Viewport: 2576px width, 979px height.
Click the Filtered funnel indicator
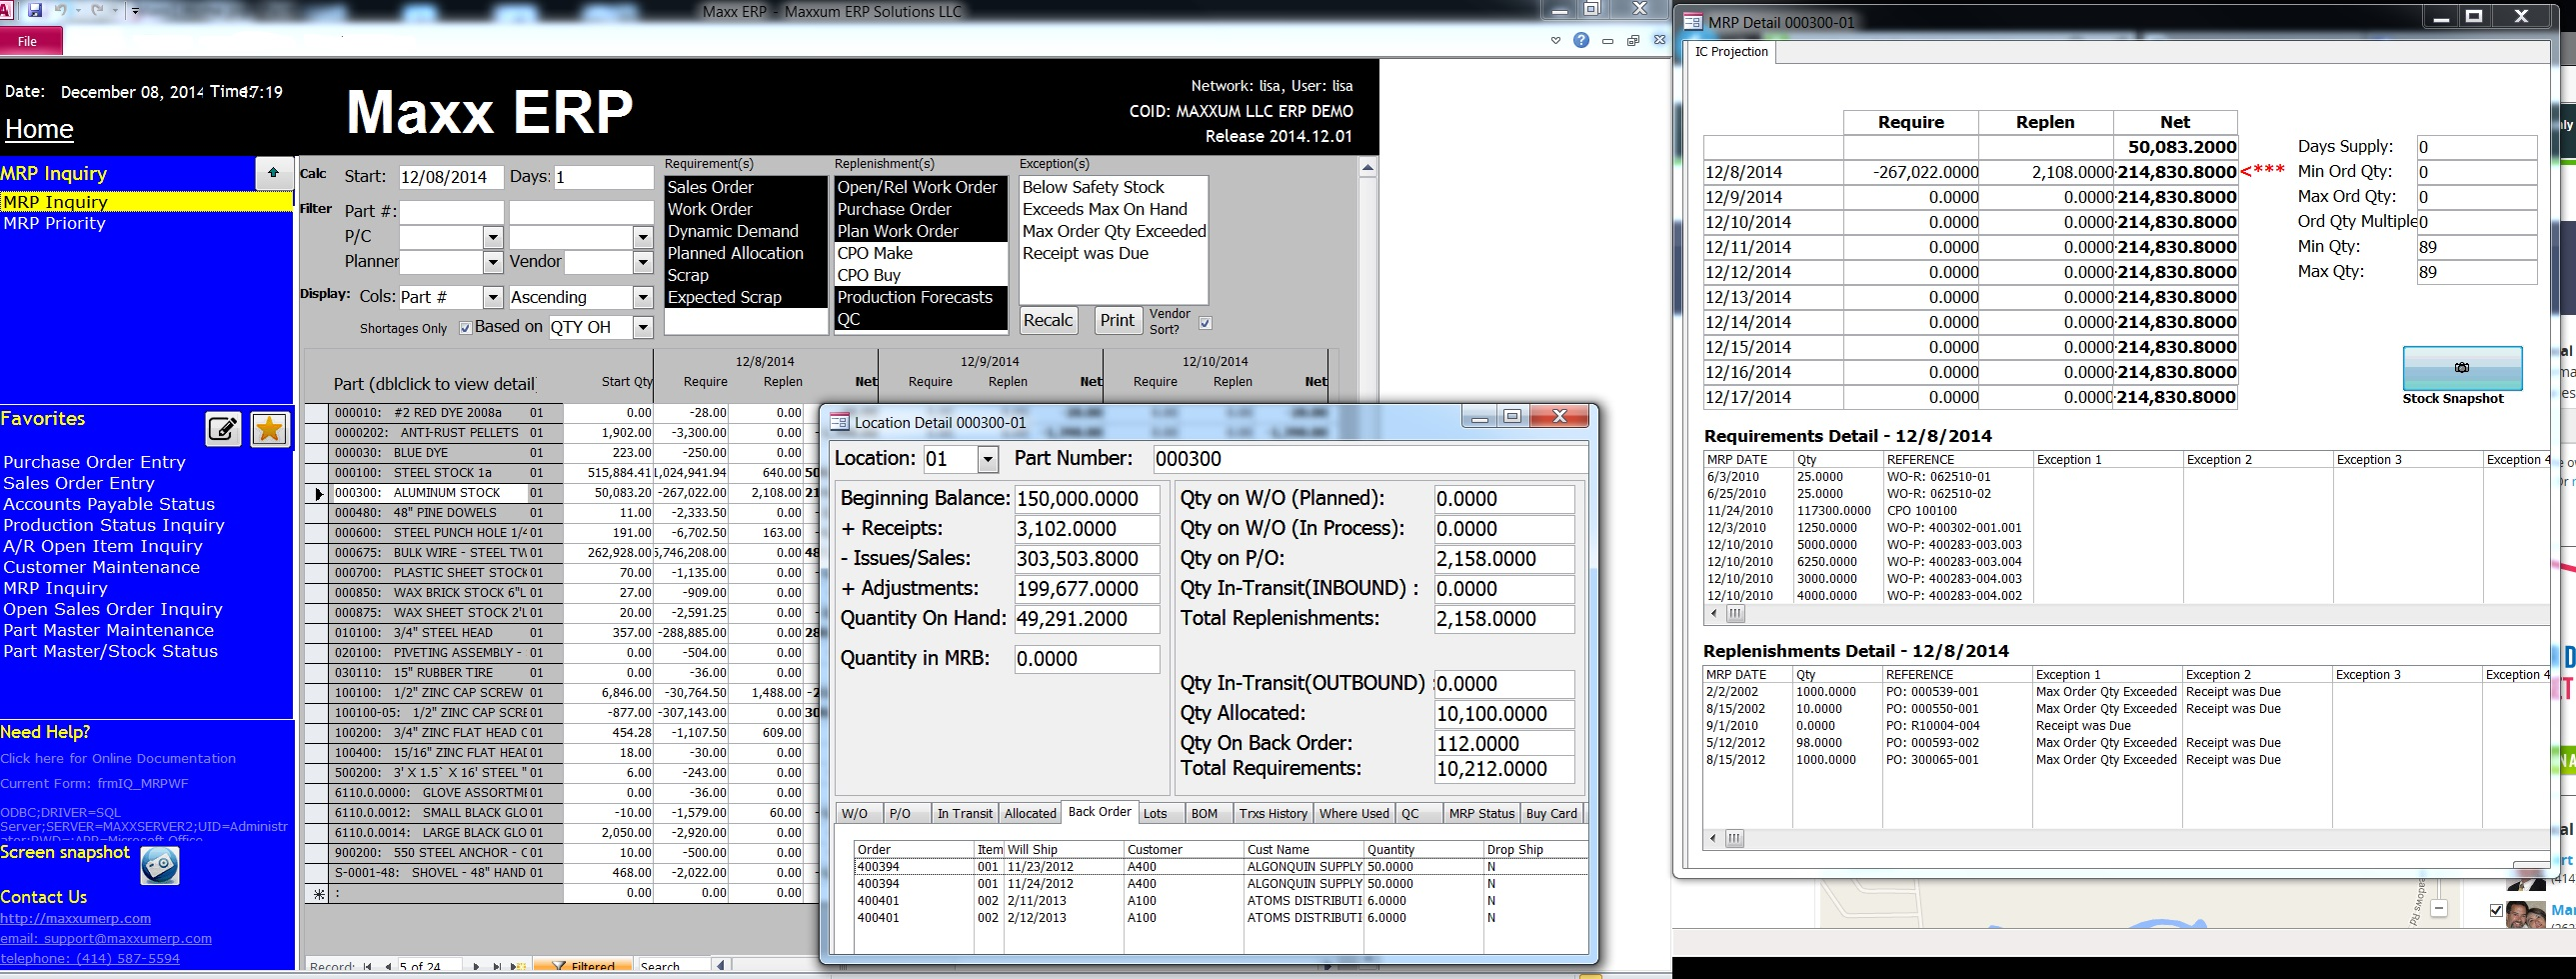click(583, 967)
